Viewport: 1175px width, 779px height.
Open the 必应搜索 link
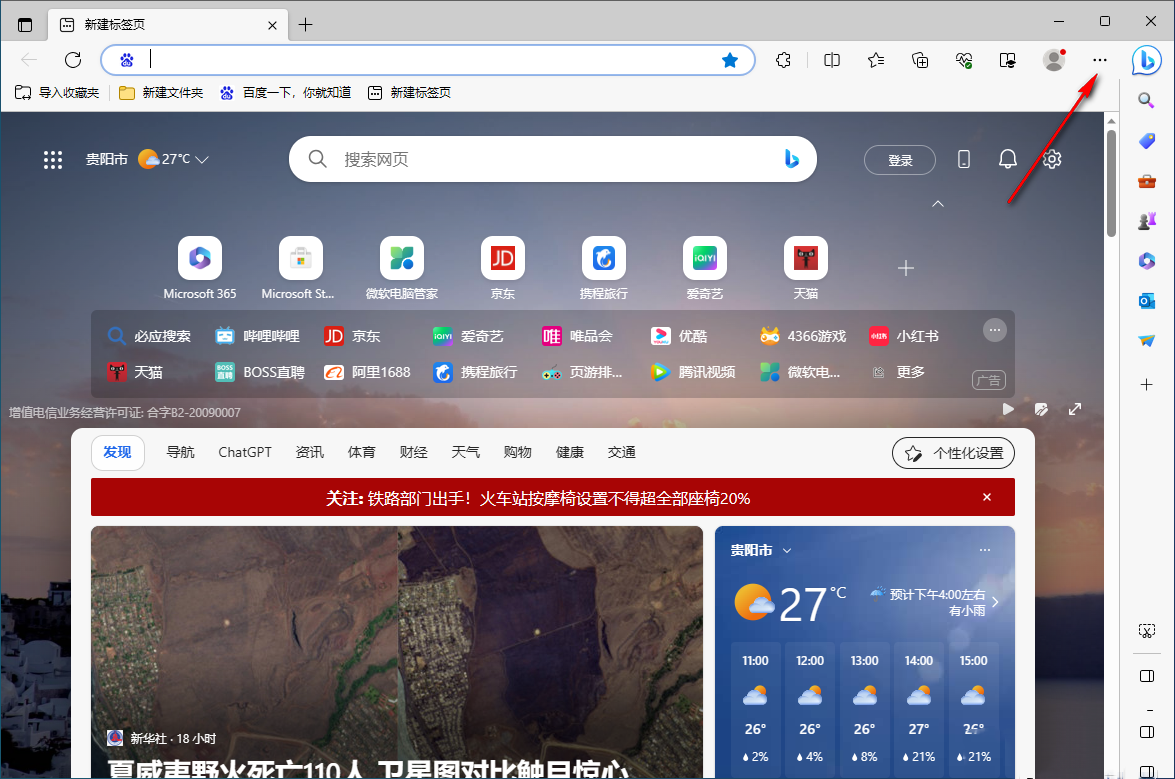coord(149,336)
